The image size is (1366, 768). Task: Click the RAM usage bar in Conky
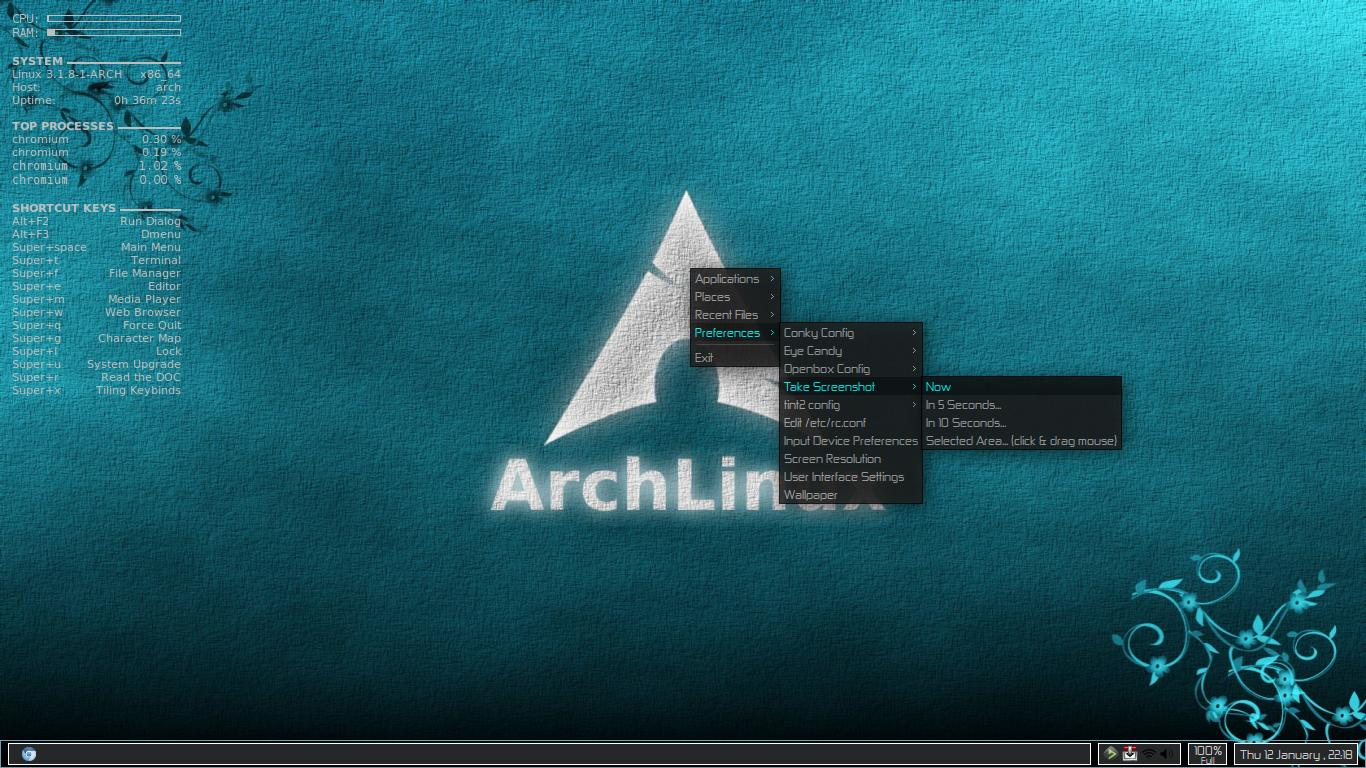[x=114, y=32]
